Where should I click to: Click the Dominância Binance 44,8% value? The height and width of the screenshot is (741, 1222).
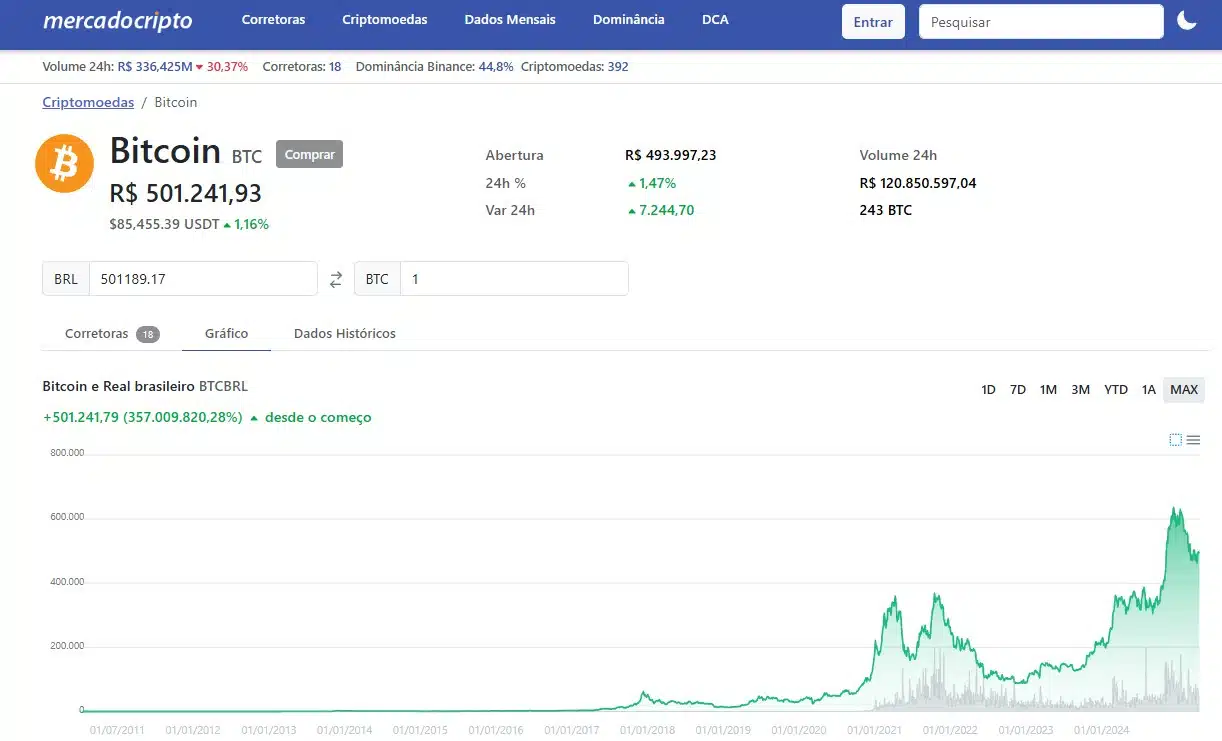pyautogui.click(x=496, y=67)
